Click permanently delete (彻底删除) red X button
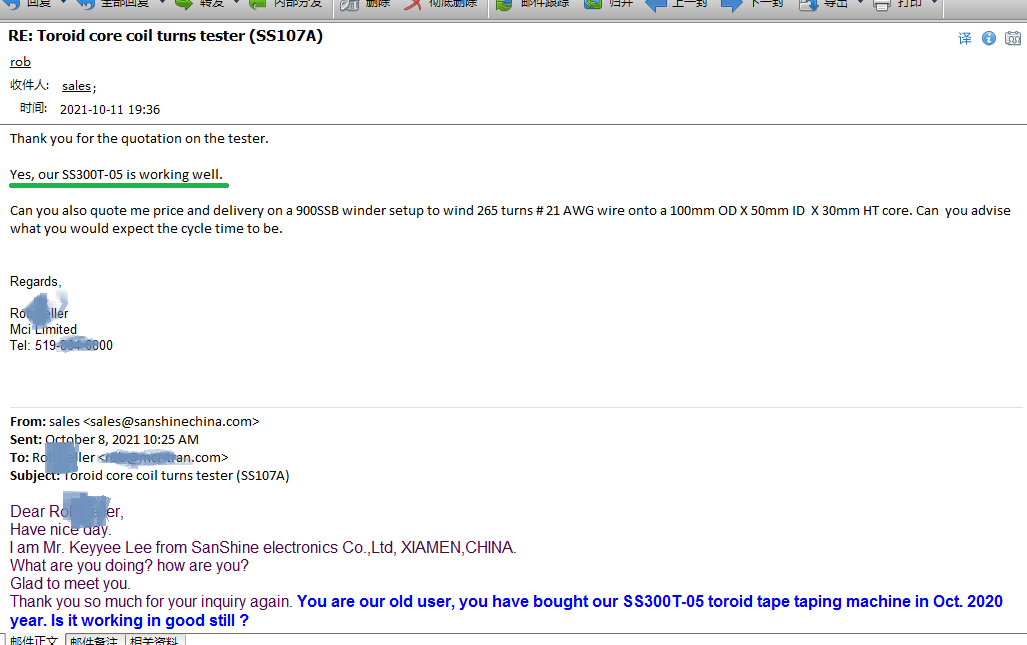Screen dimensions: 1027x645 pos(440,4)
